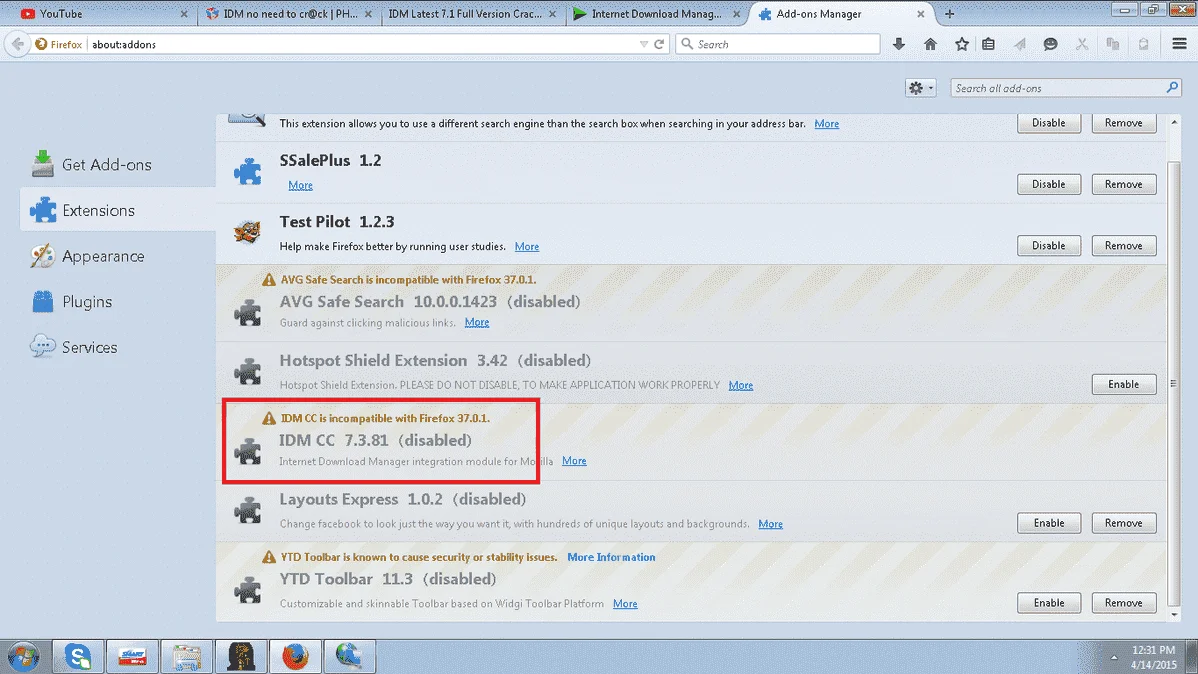Screen dimensions: 1198x674
Task: Enable Hotspot Shield Extension
Action: (x=1124, y=384)
